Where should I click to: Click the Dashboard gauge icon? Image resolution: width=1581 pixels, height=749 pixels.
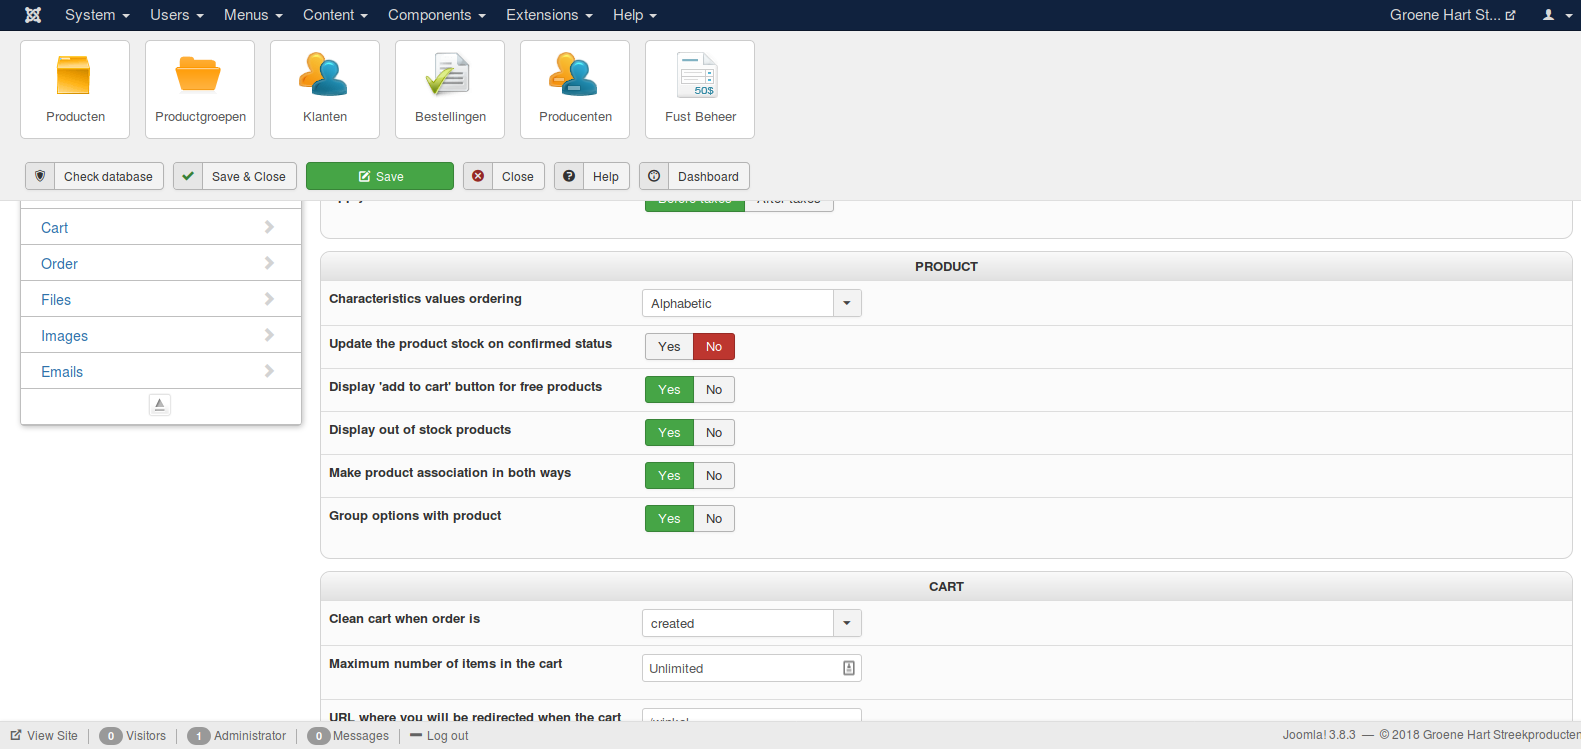point(654,176)
